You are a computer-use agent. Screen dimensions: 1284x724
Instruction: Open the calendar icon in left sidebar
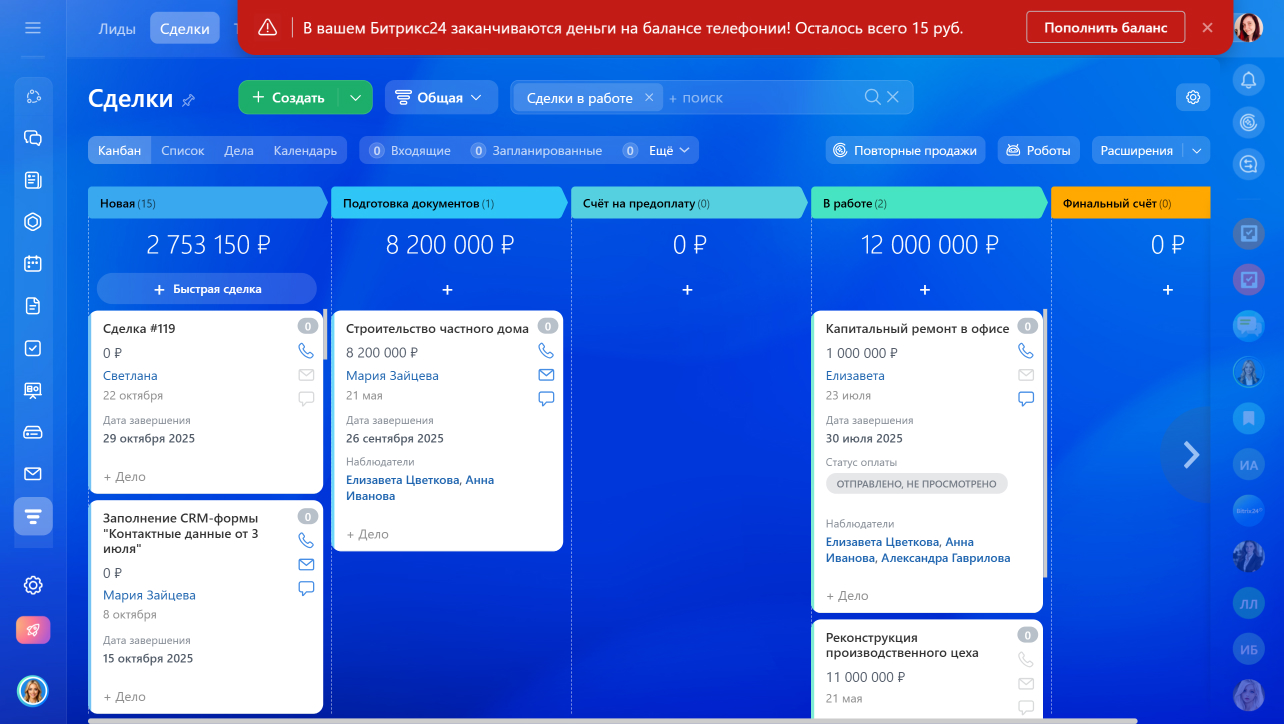pos(33,264)
